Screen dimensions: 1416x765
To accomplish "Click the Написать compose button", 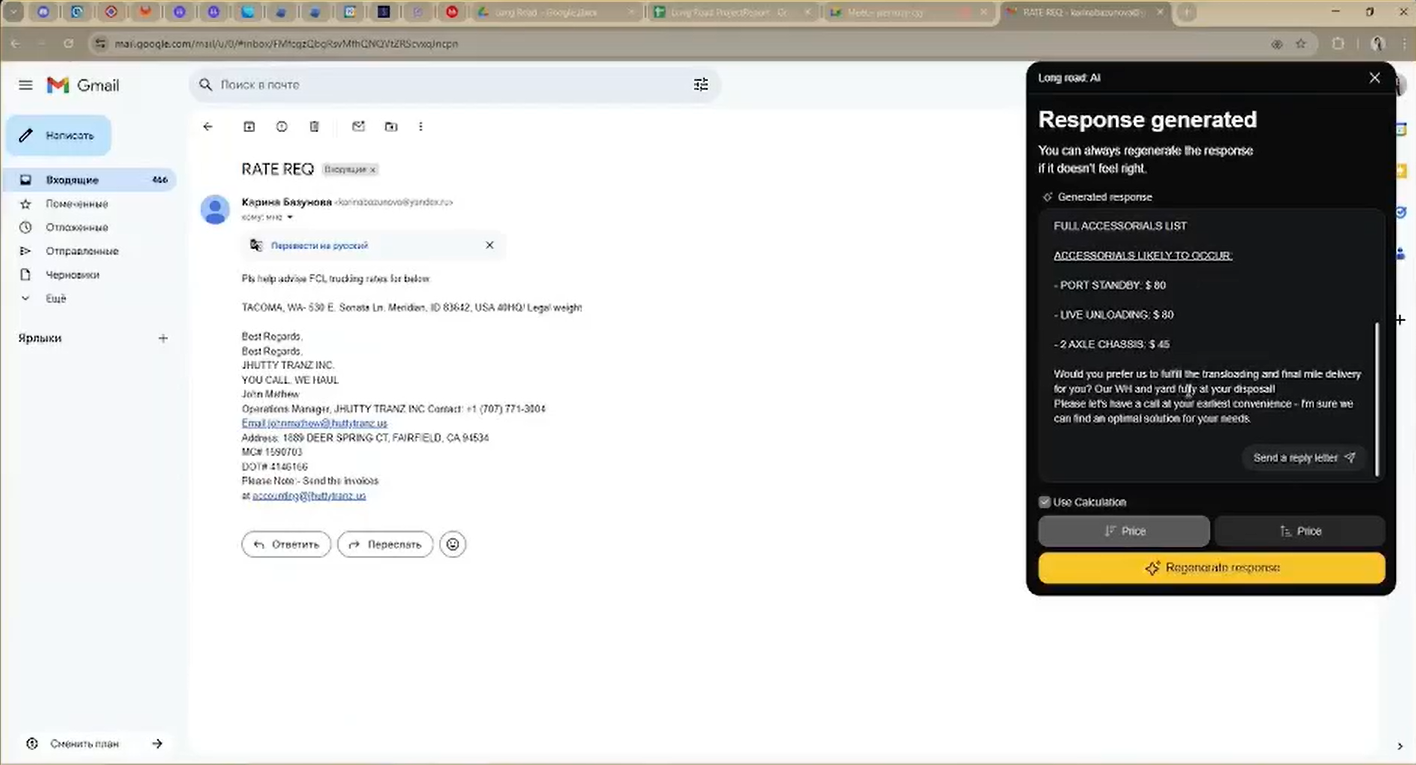I will (58, 135).
